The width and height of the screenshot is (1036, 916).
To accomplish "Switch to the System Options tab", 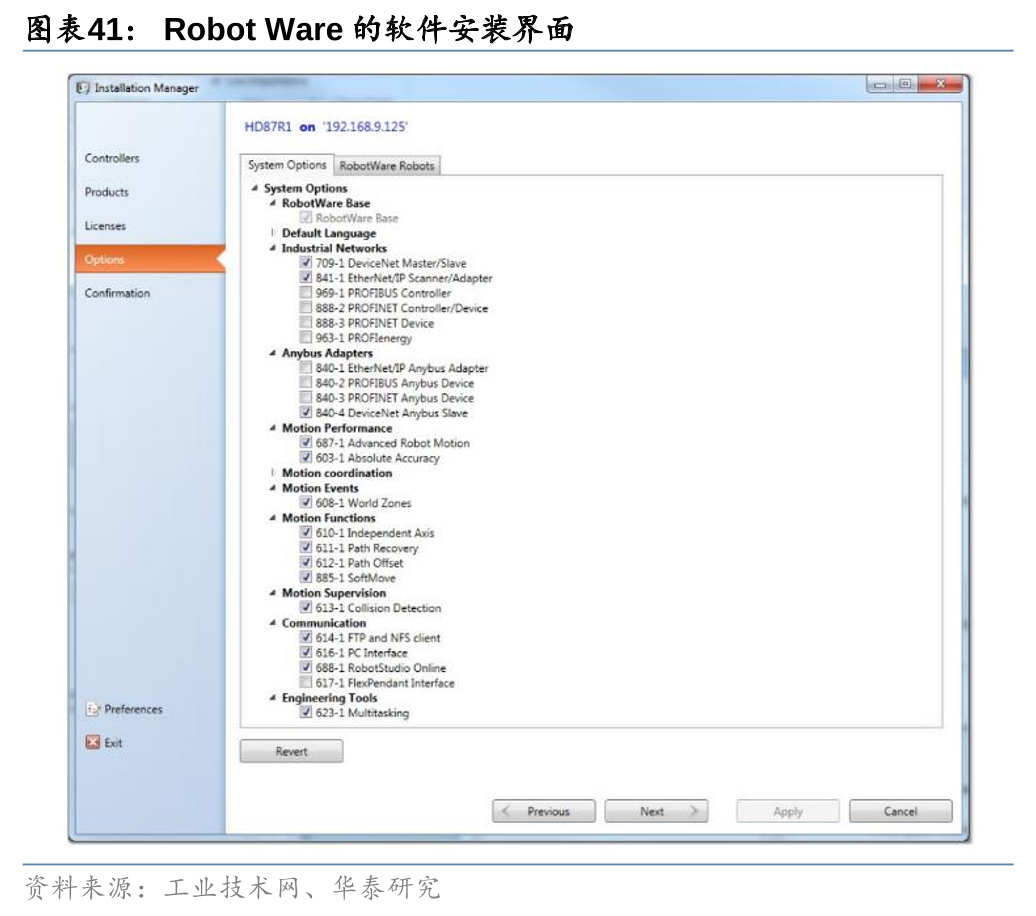I will 287,165.
